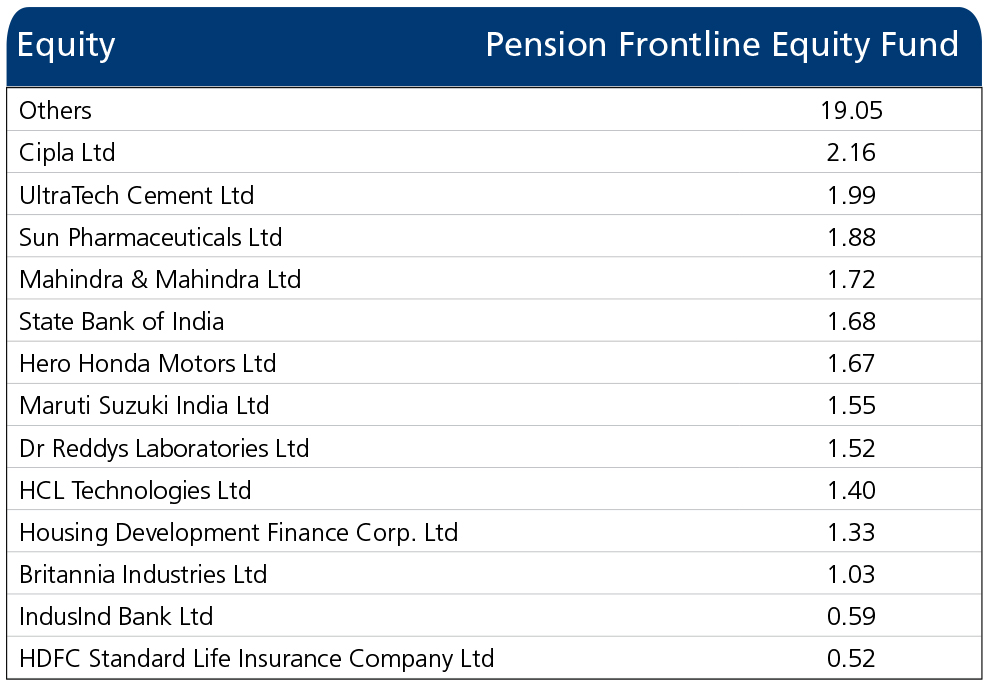
Task: Select Mahindra & Mahindra Ltd row
Action: [494, 279]
